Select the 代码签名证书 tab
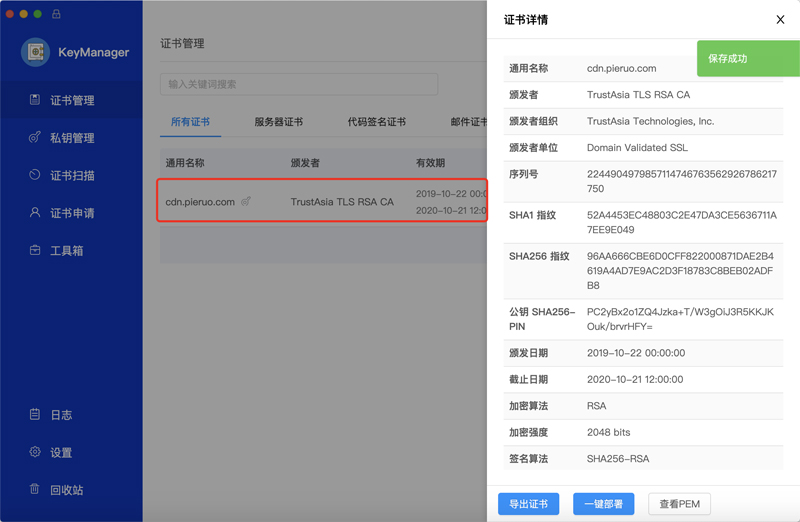800x522 pixels. (376, 122)
